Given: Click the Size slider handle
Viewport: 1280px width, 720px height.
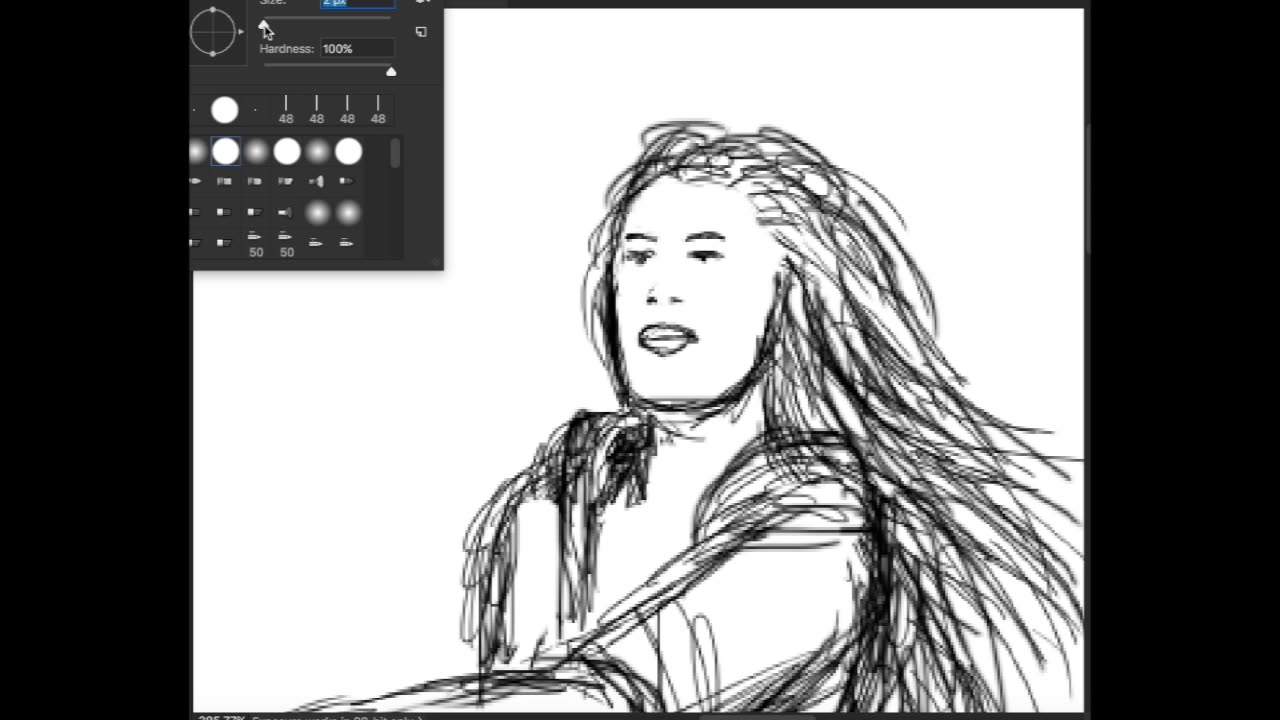Looking at the screenshot, I should pos(264,25).
